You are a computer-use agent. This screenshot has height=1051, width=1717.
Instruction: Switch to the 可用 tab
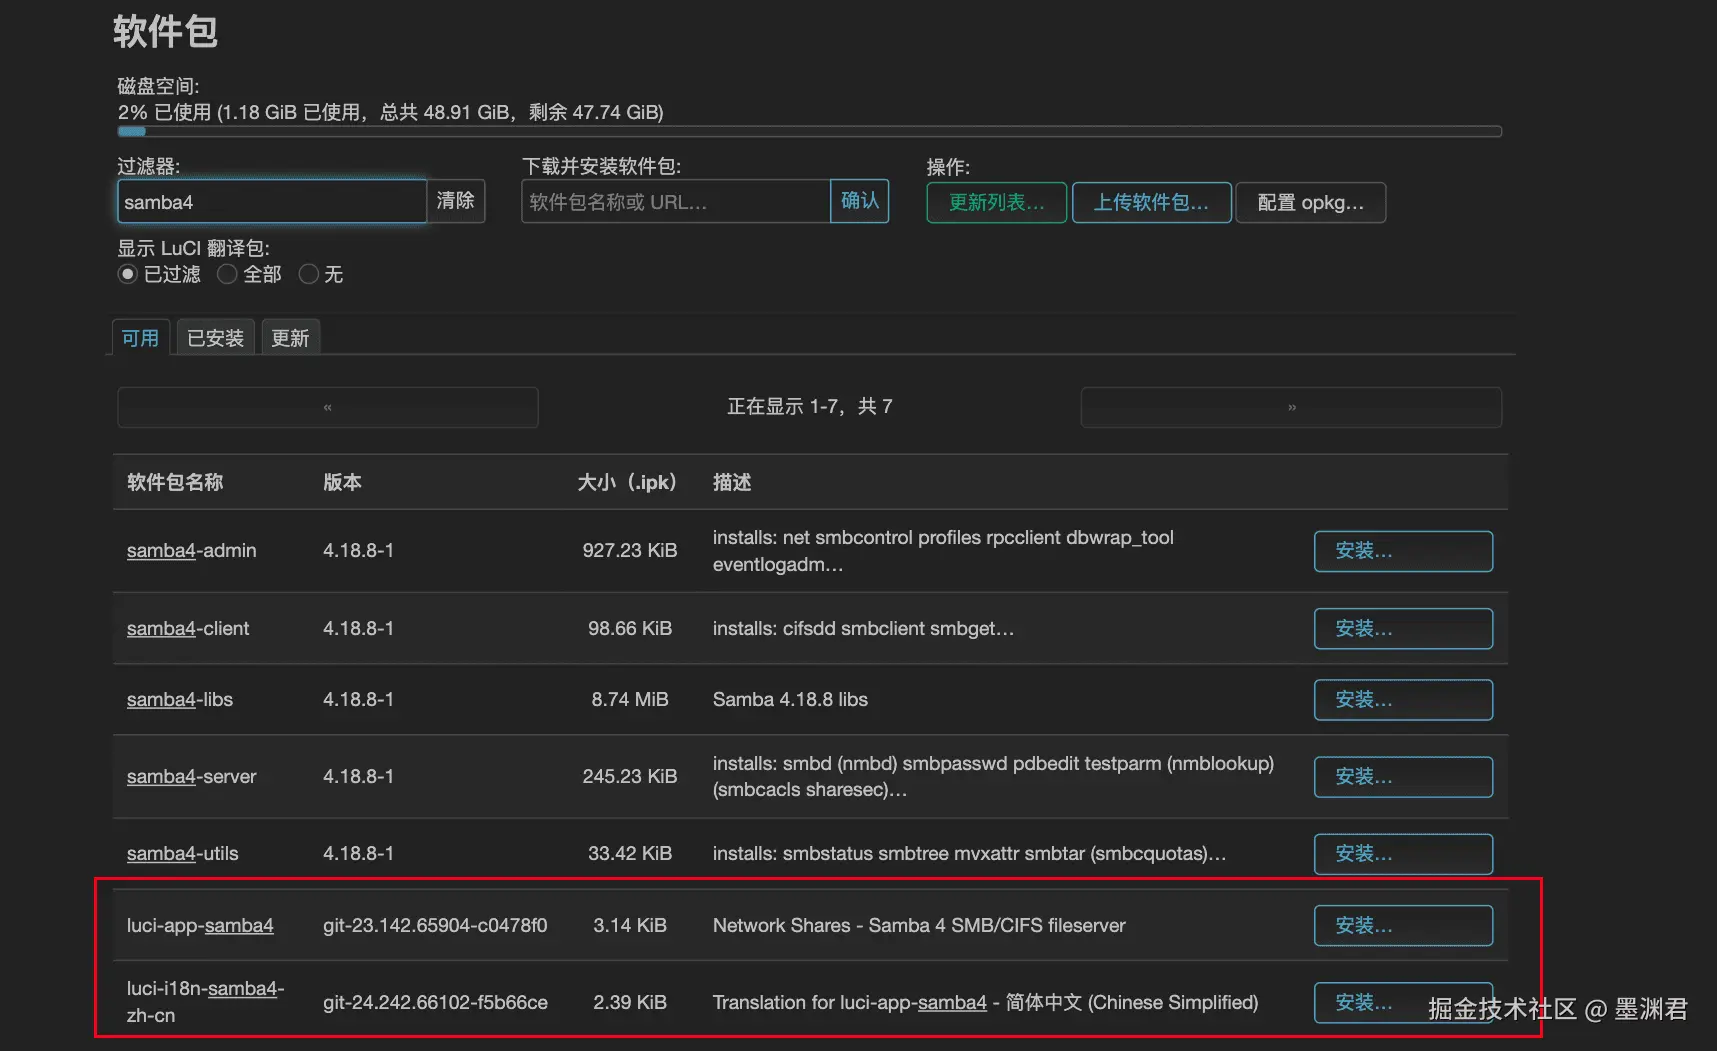coord(140,338)
